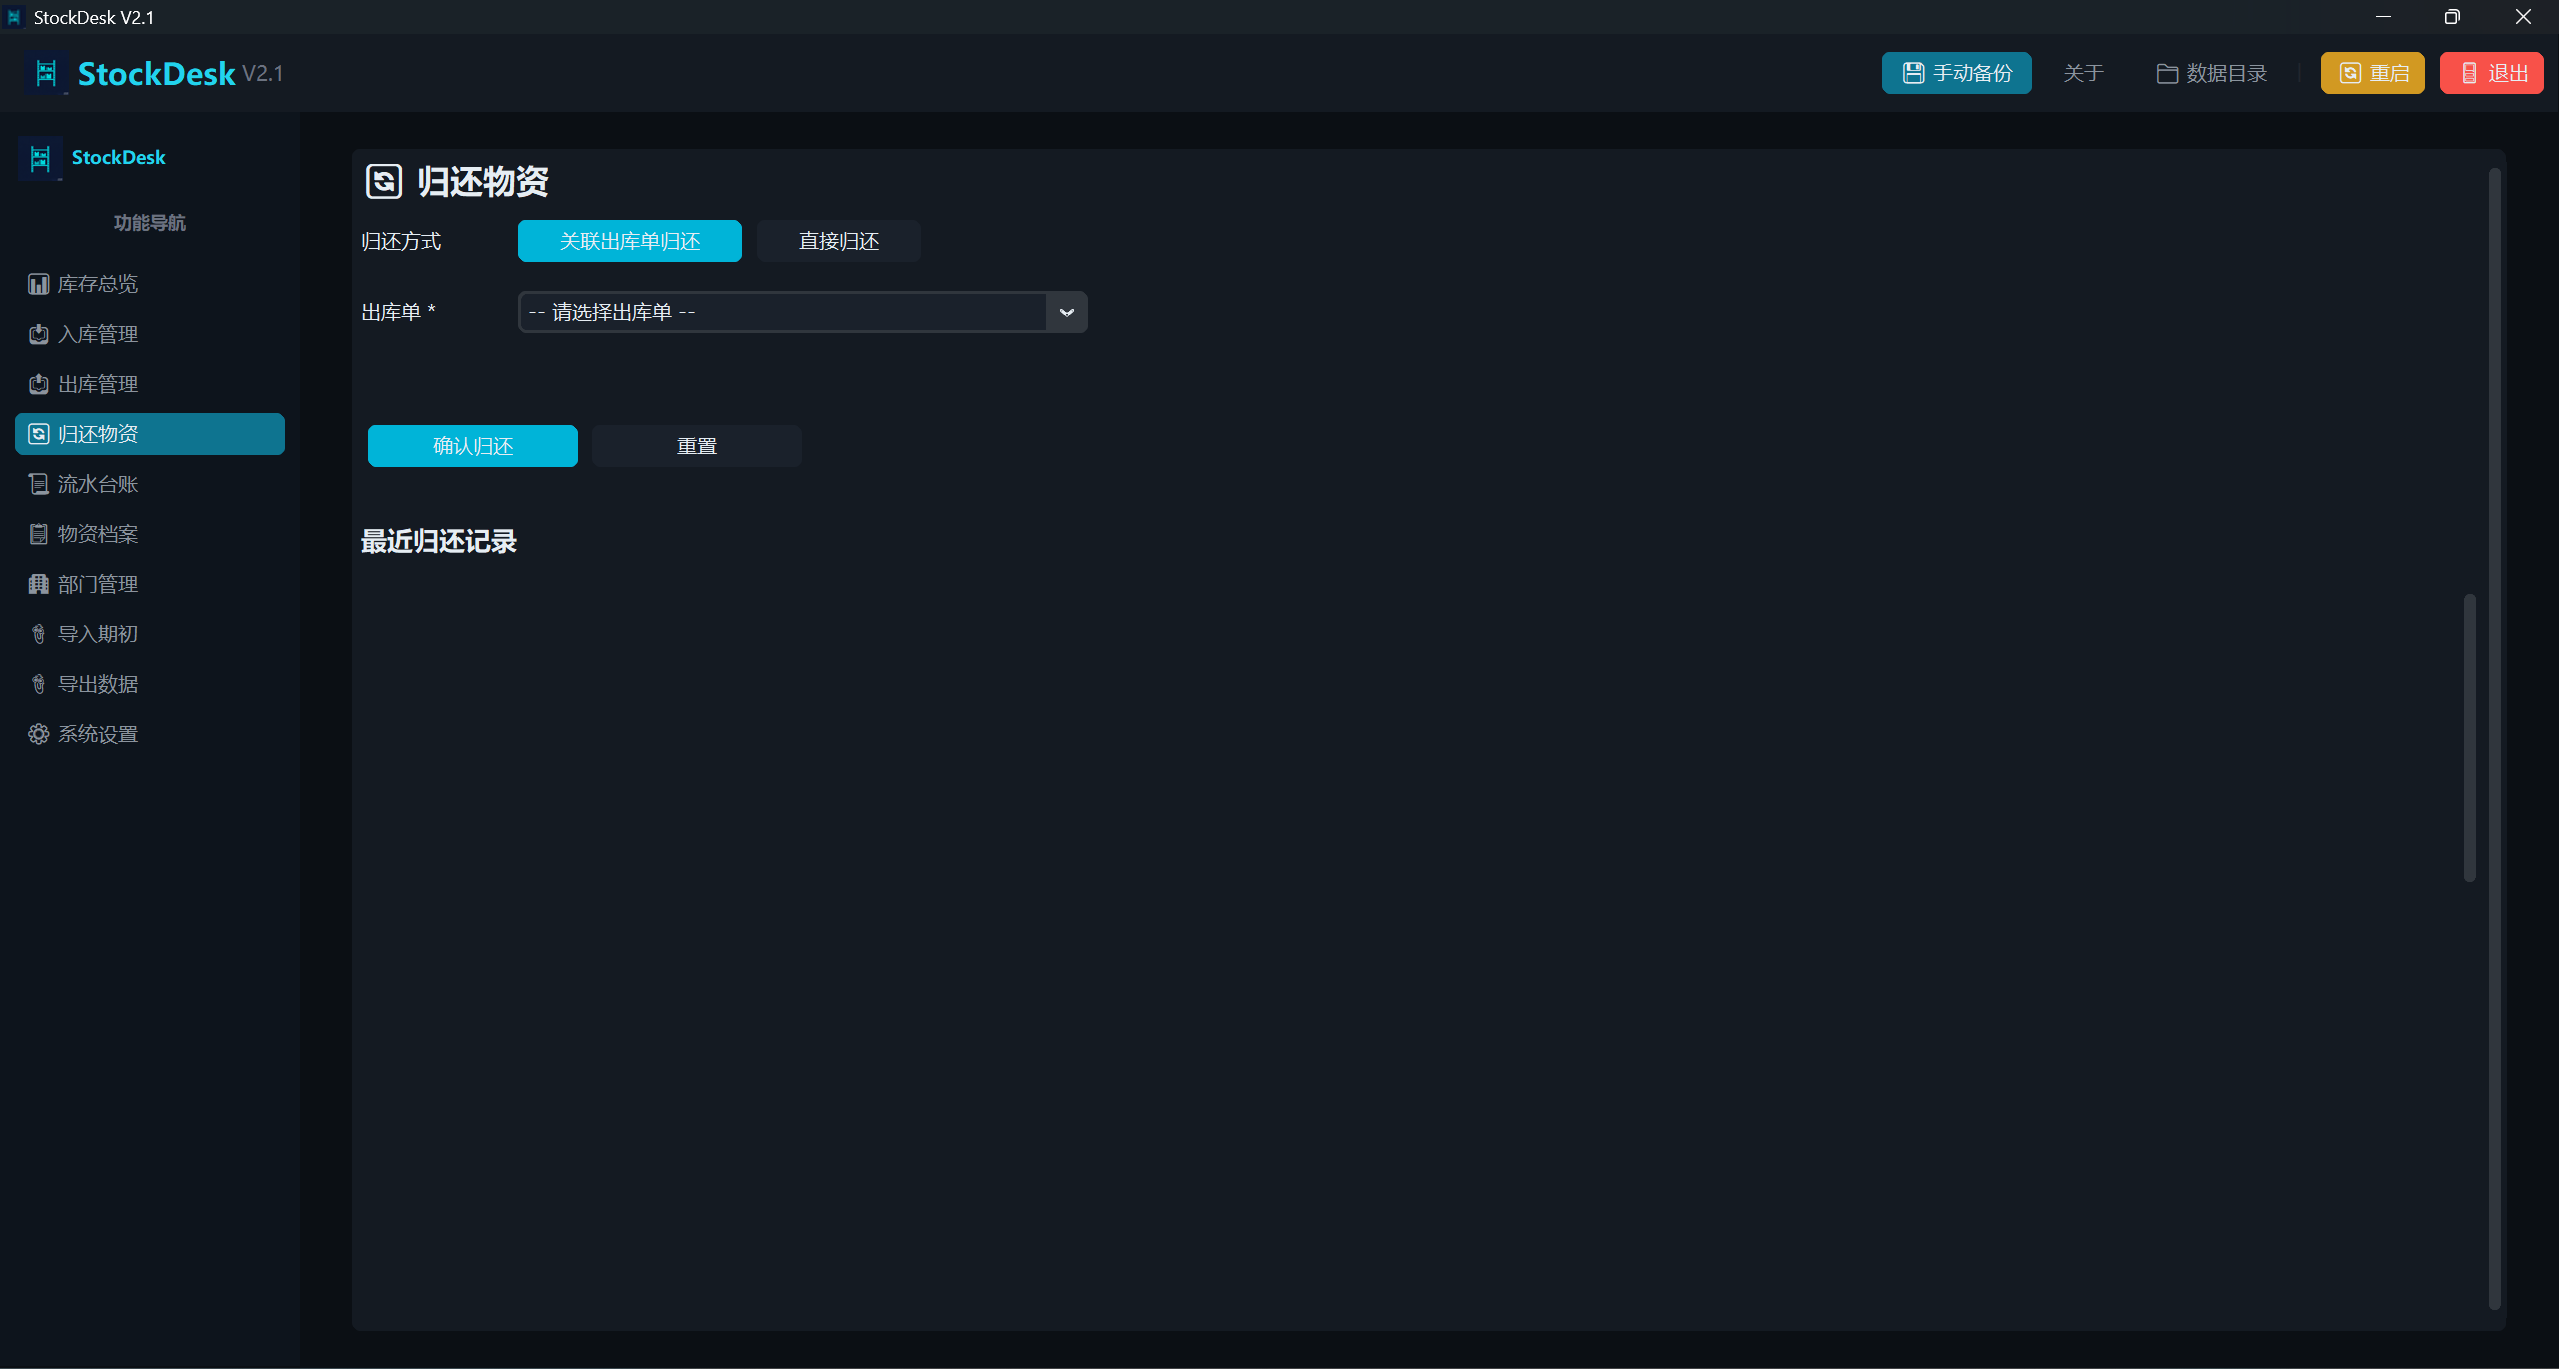This screenshot has width=2559, height=1369.
Task: Open 系统设置 settings page
Action: click(150, 734)
